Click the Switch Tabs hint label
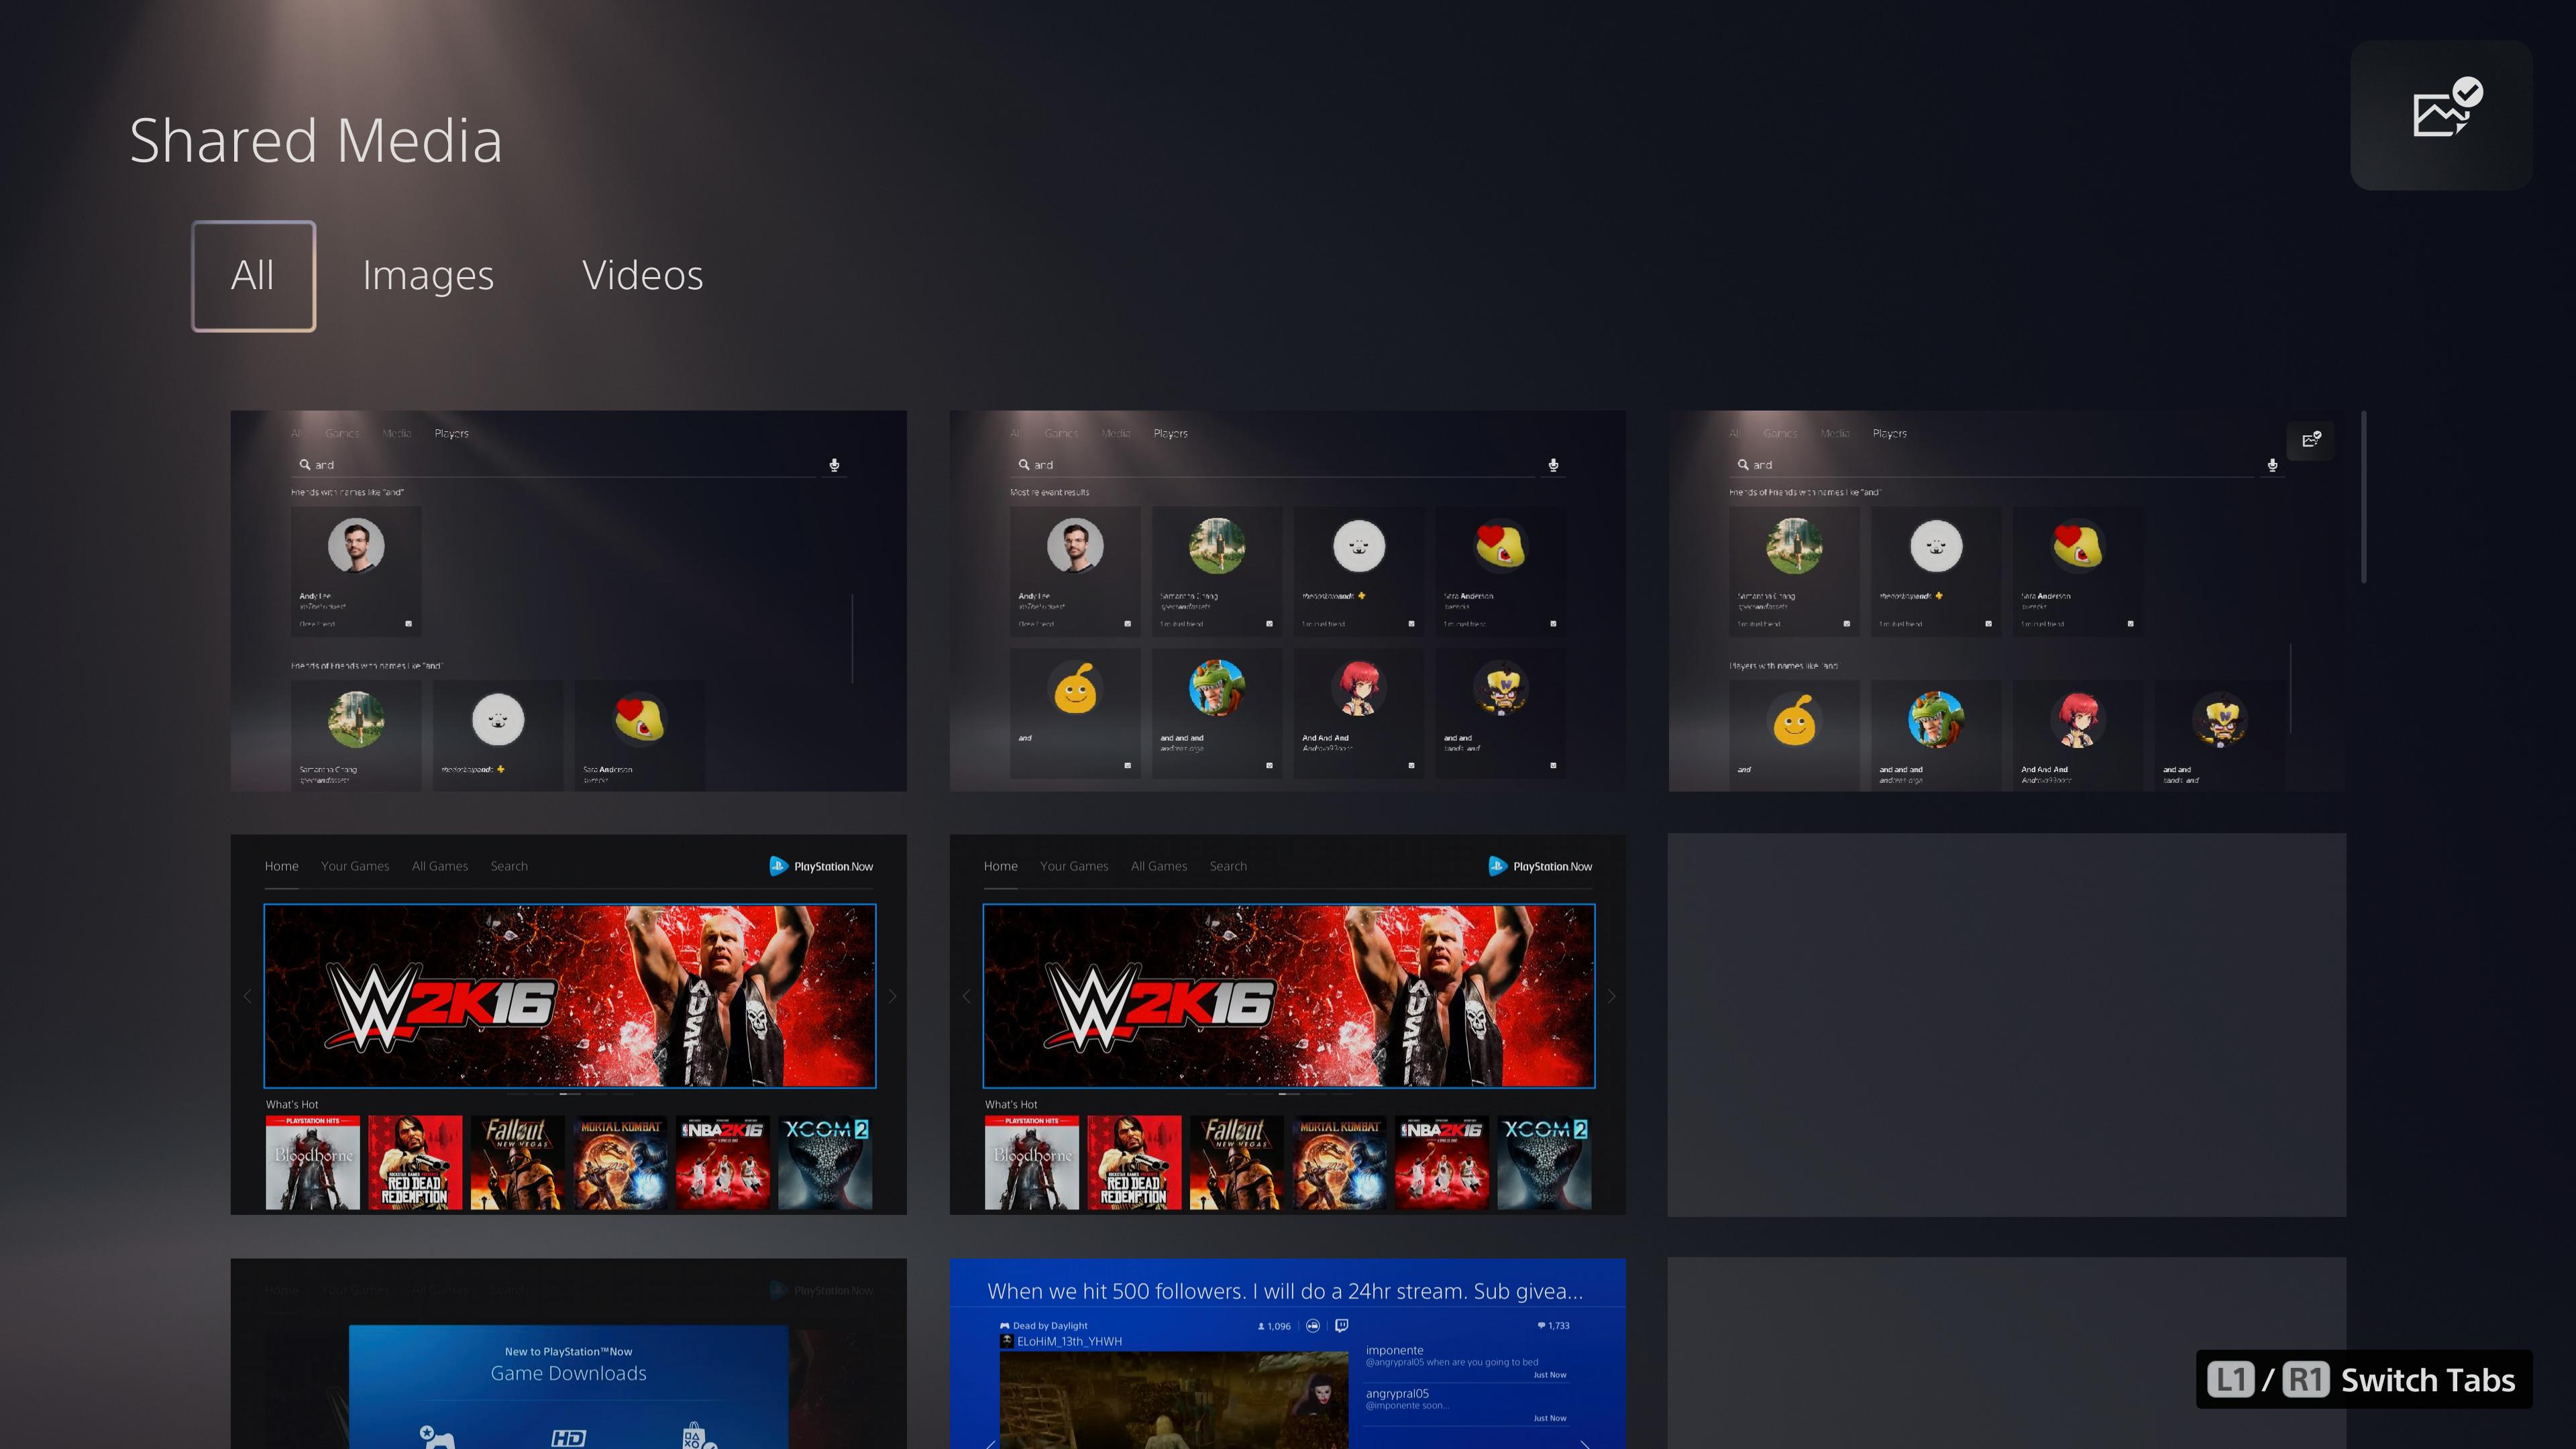 point(2428,1380)
